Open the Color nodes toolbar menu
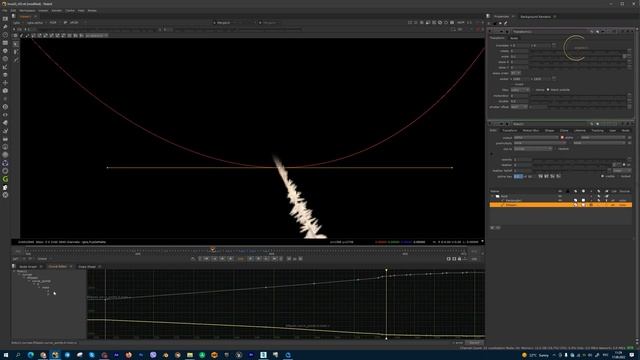The height and width of the screenshot is (360, 640). (x=5, y=51)
